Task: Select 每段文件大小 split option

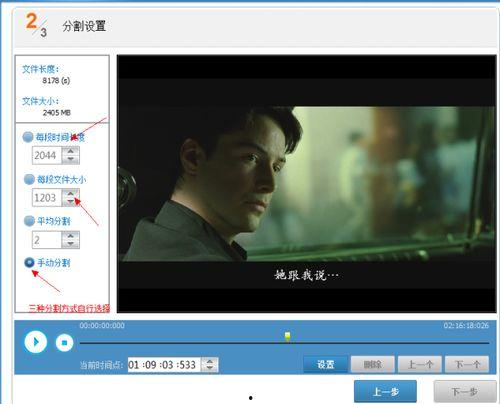Action: tap(29, 179)
